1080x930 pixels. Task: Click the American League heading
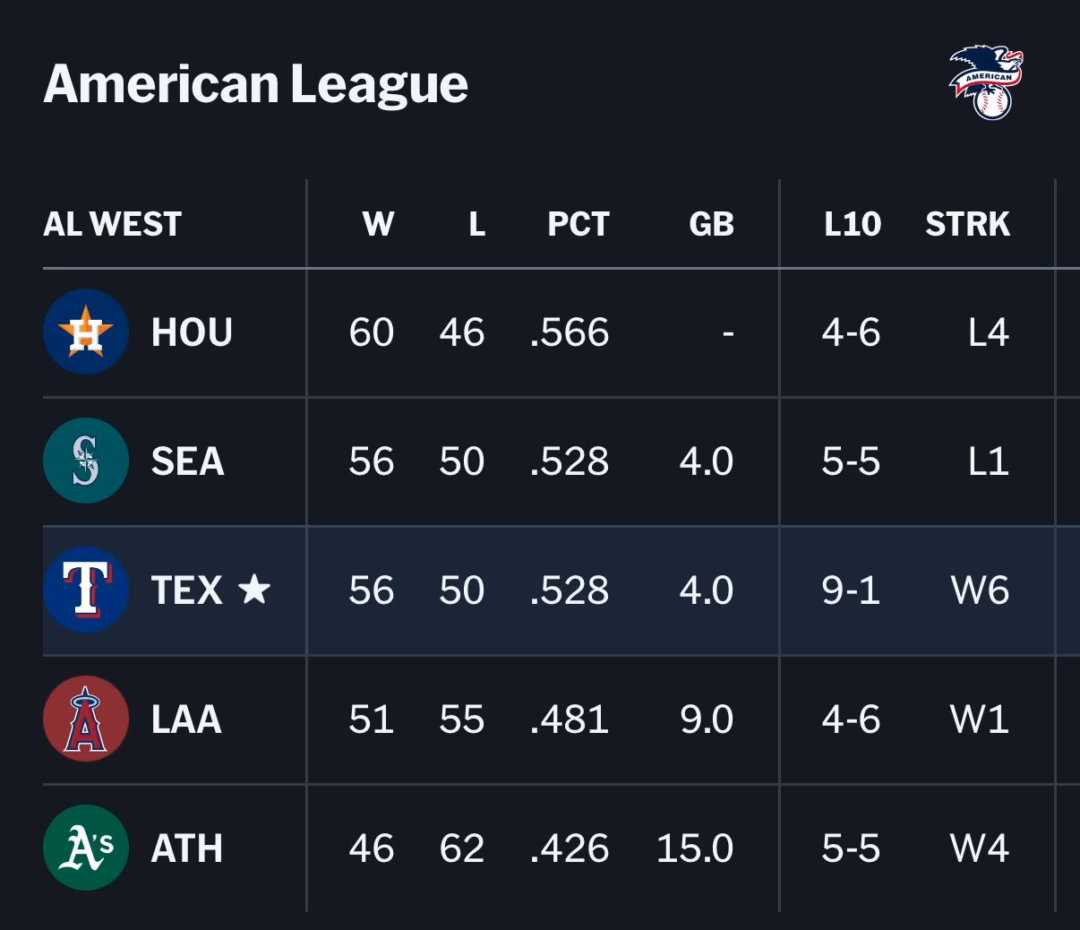[x=256, y=84]
